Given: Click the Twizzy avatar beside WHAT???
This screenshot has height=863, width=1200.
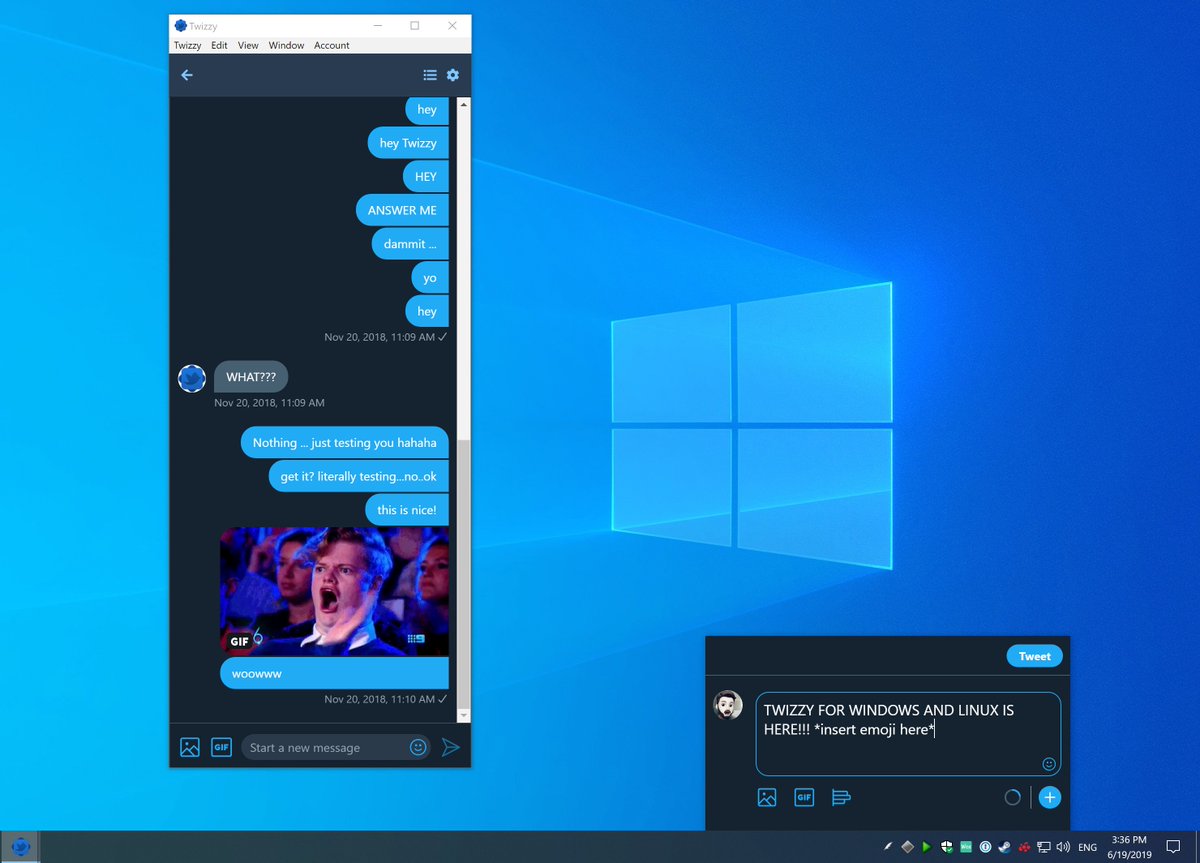Looking at the screenshot, I should (x=192, y=378).
